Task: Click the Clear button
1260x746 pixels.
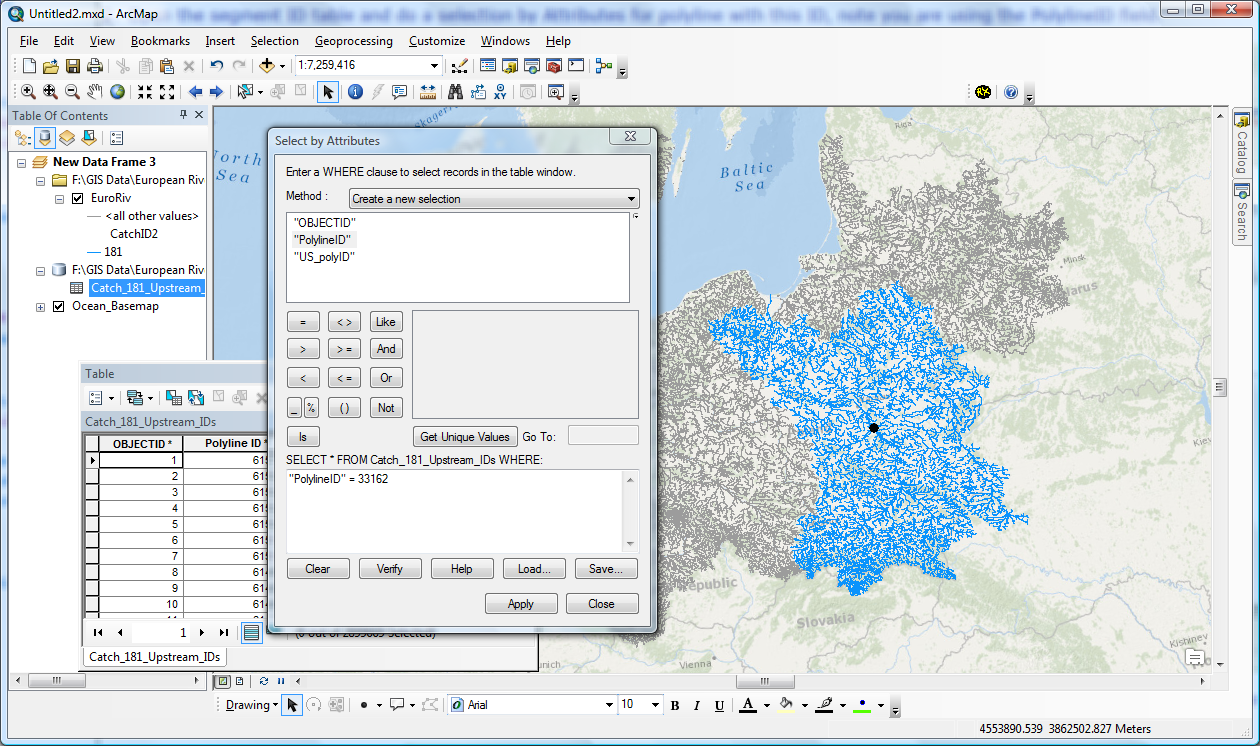Action: click(x=318, y=568)
